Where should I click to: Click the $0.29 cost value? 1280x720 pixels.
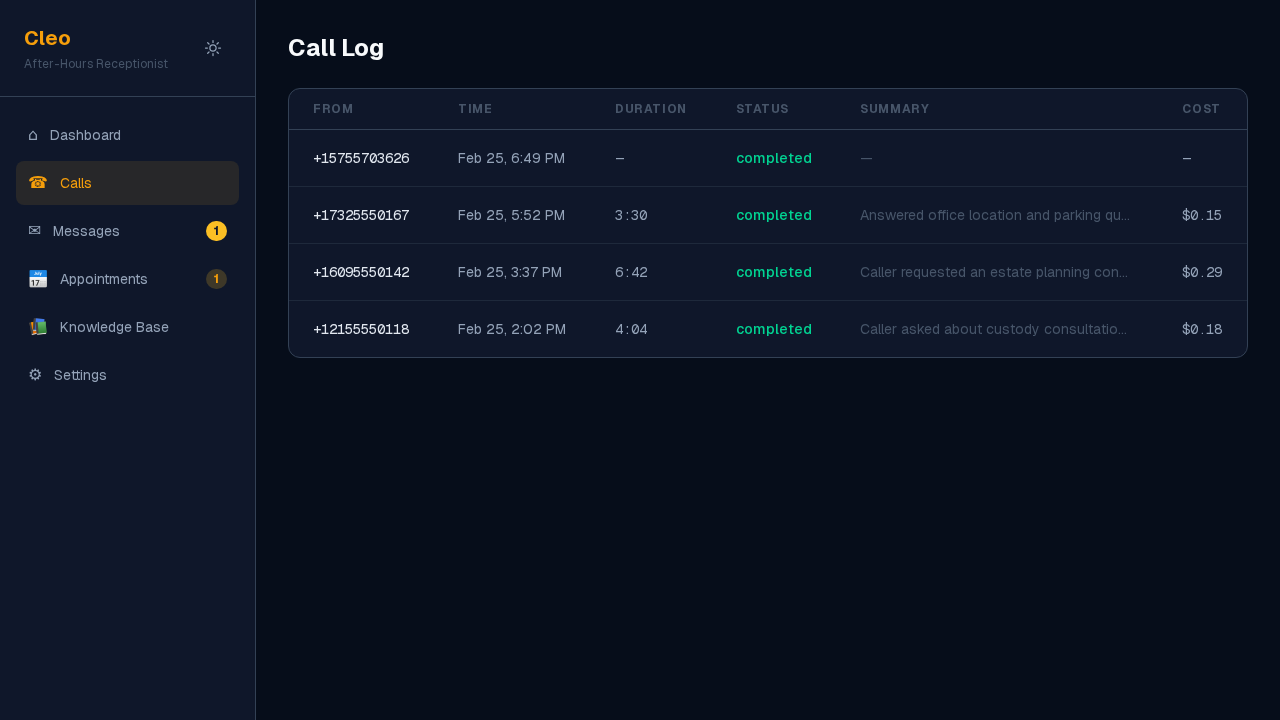coord(1202,272)
